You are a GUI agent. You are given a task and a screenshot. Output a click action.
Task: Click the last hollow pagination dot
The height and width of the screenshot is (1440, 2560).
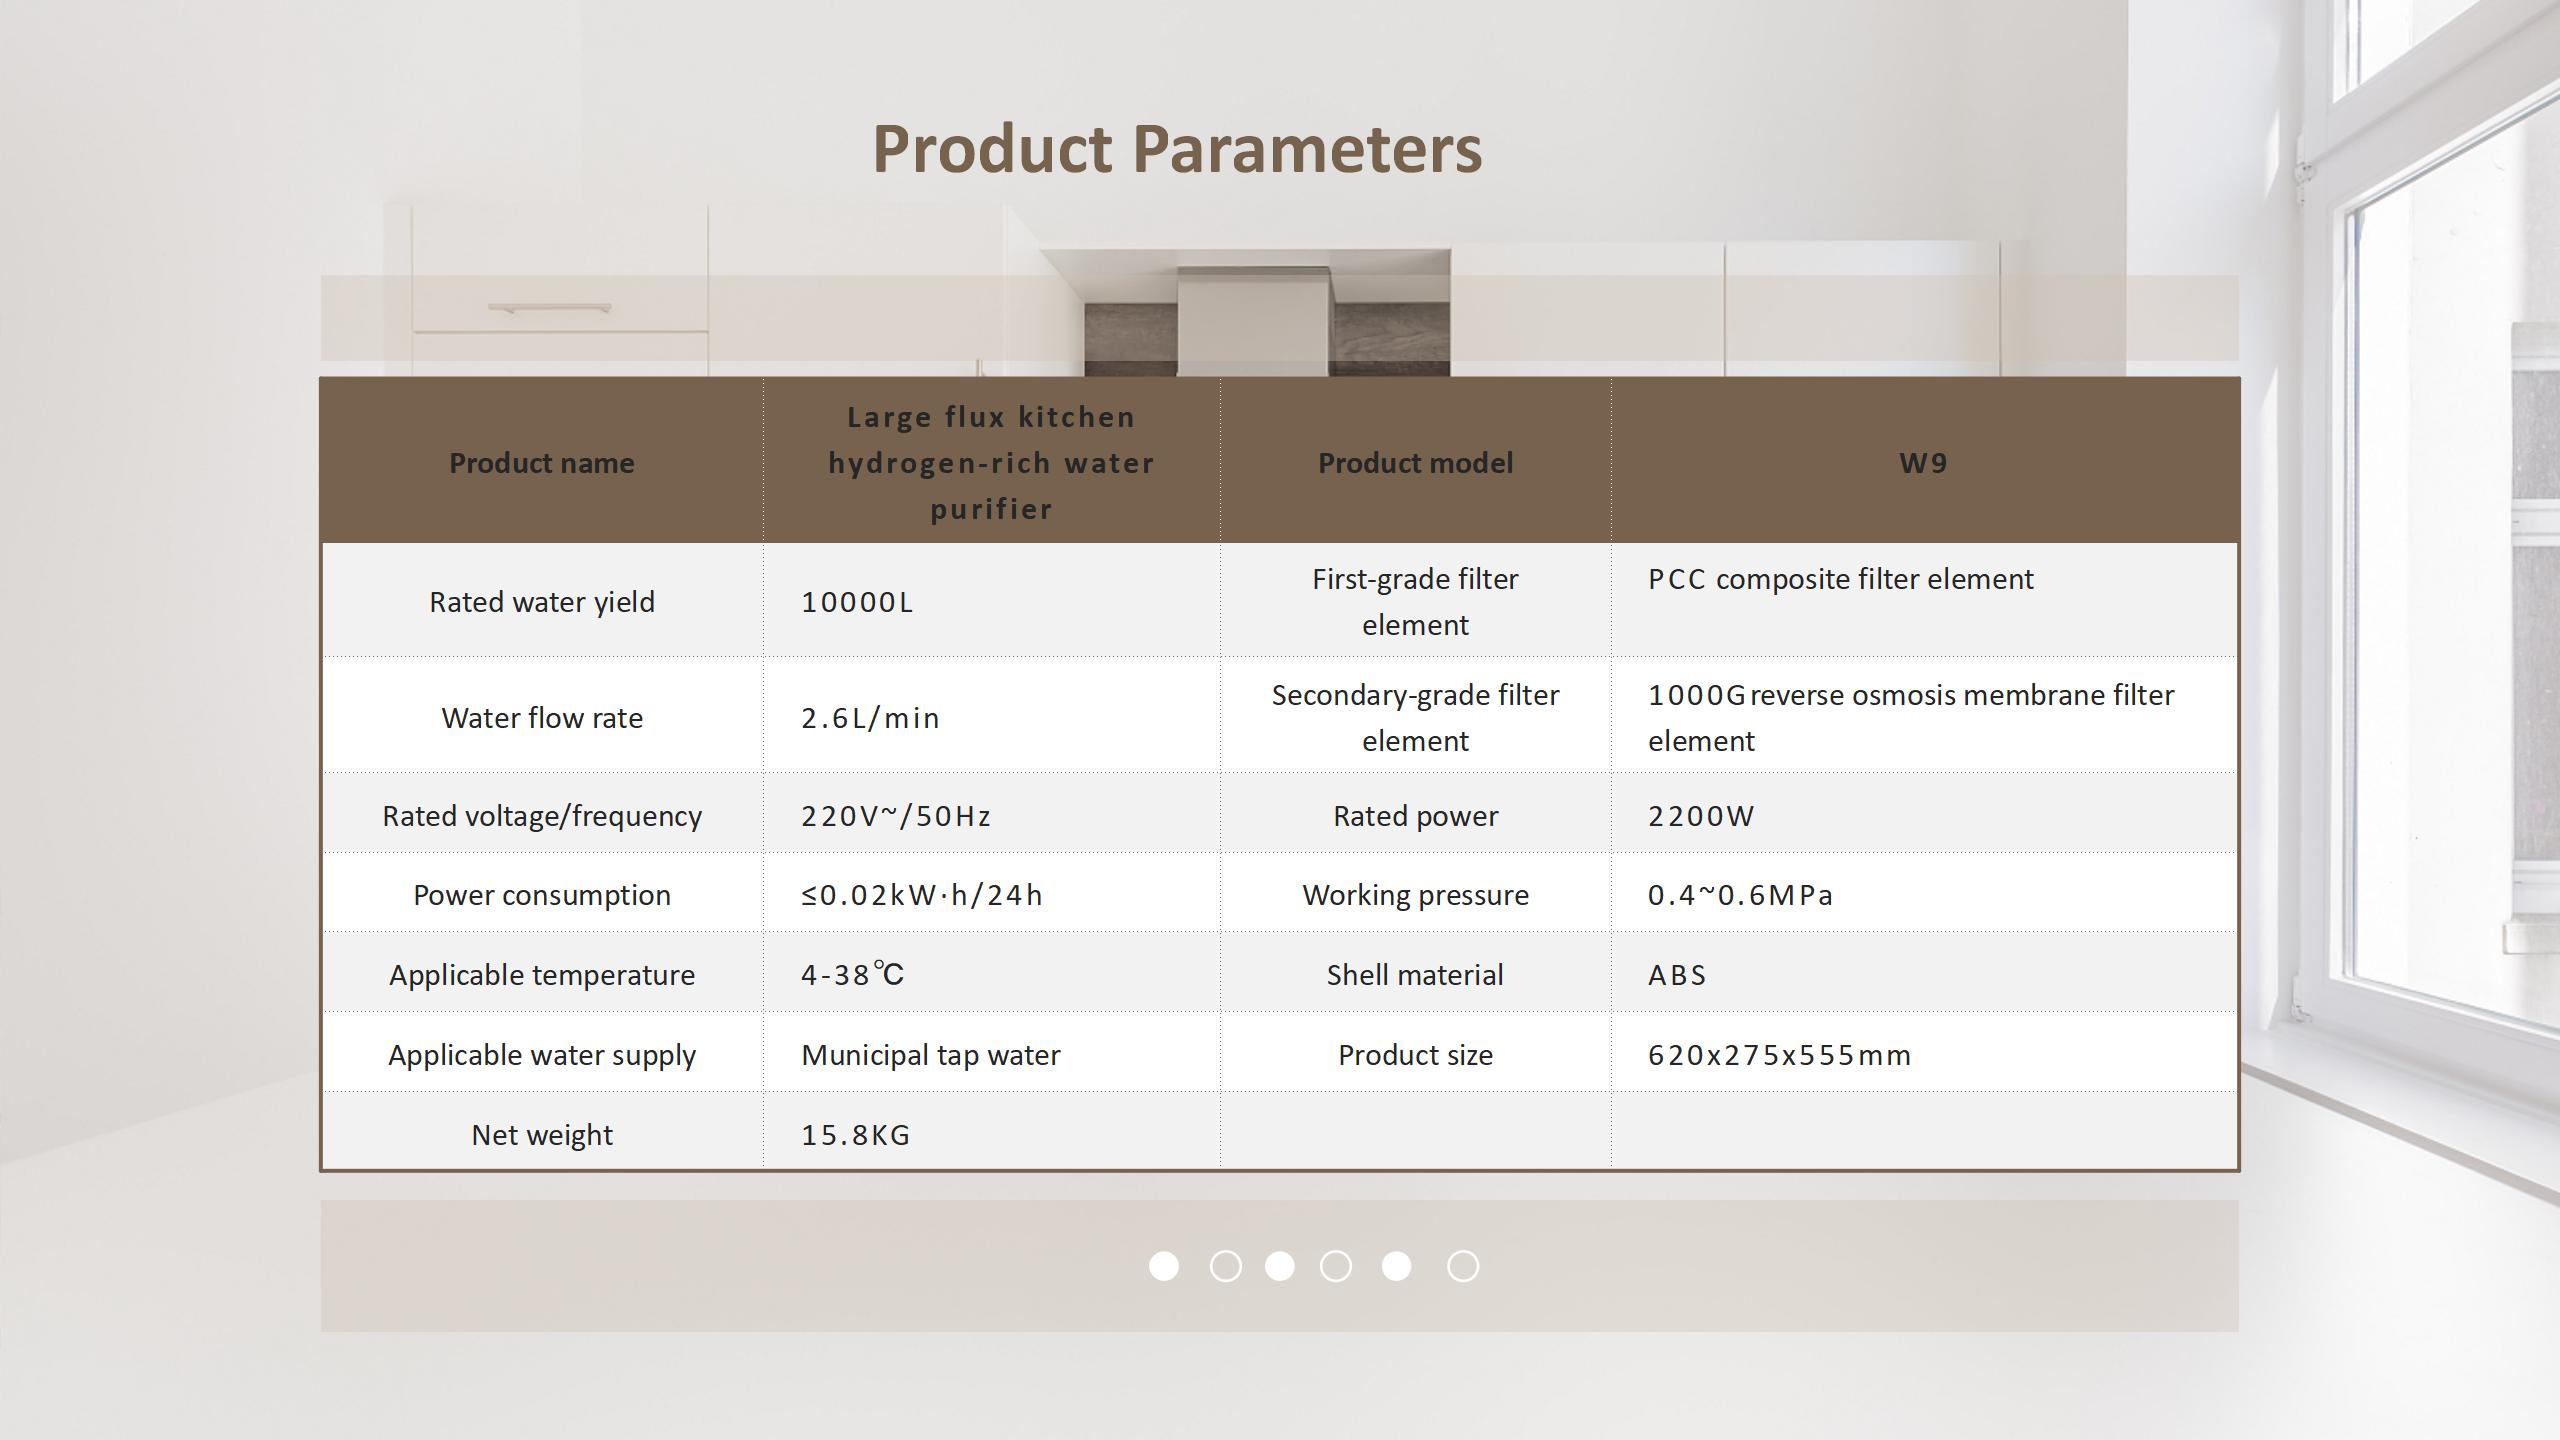point(1462,1266)
